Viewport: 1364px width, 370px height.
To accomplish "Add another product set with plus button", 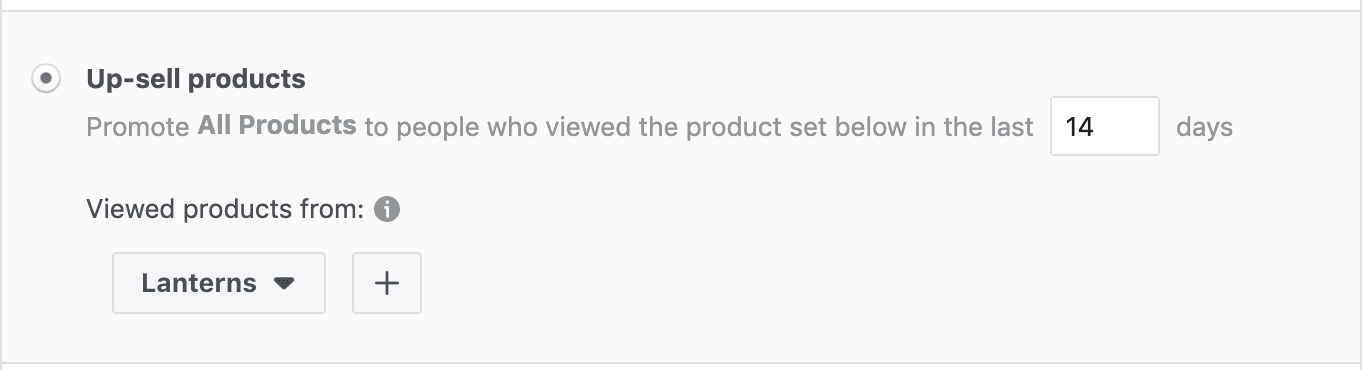I will click(387, 283).
